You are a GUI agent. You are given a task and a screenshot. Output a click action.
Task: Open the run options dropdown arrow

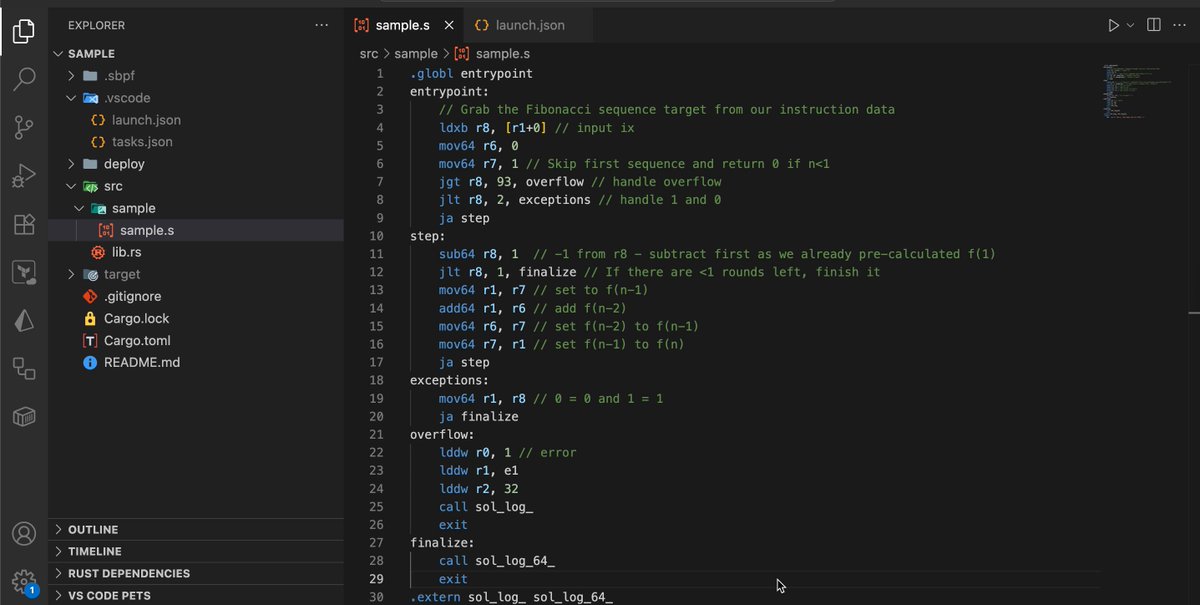(1131, 25)
